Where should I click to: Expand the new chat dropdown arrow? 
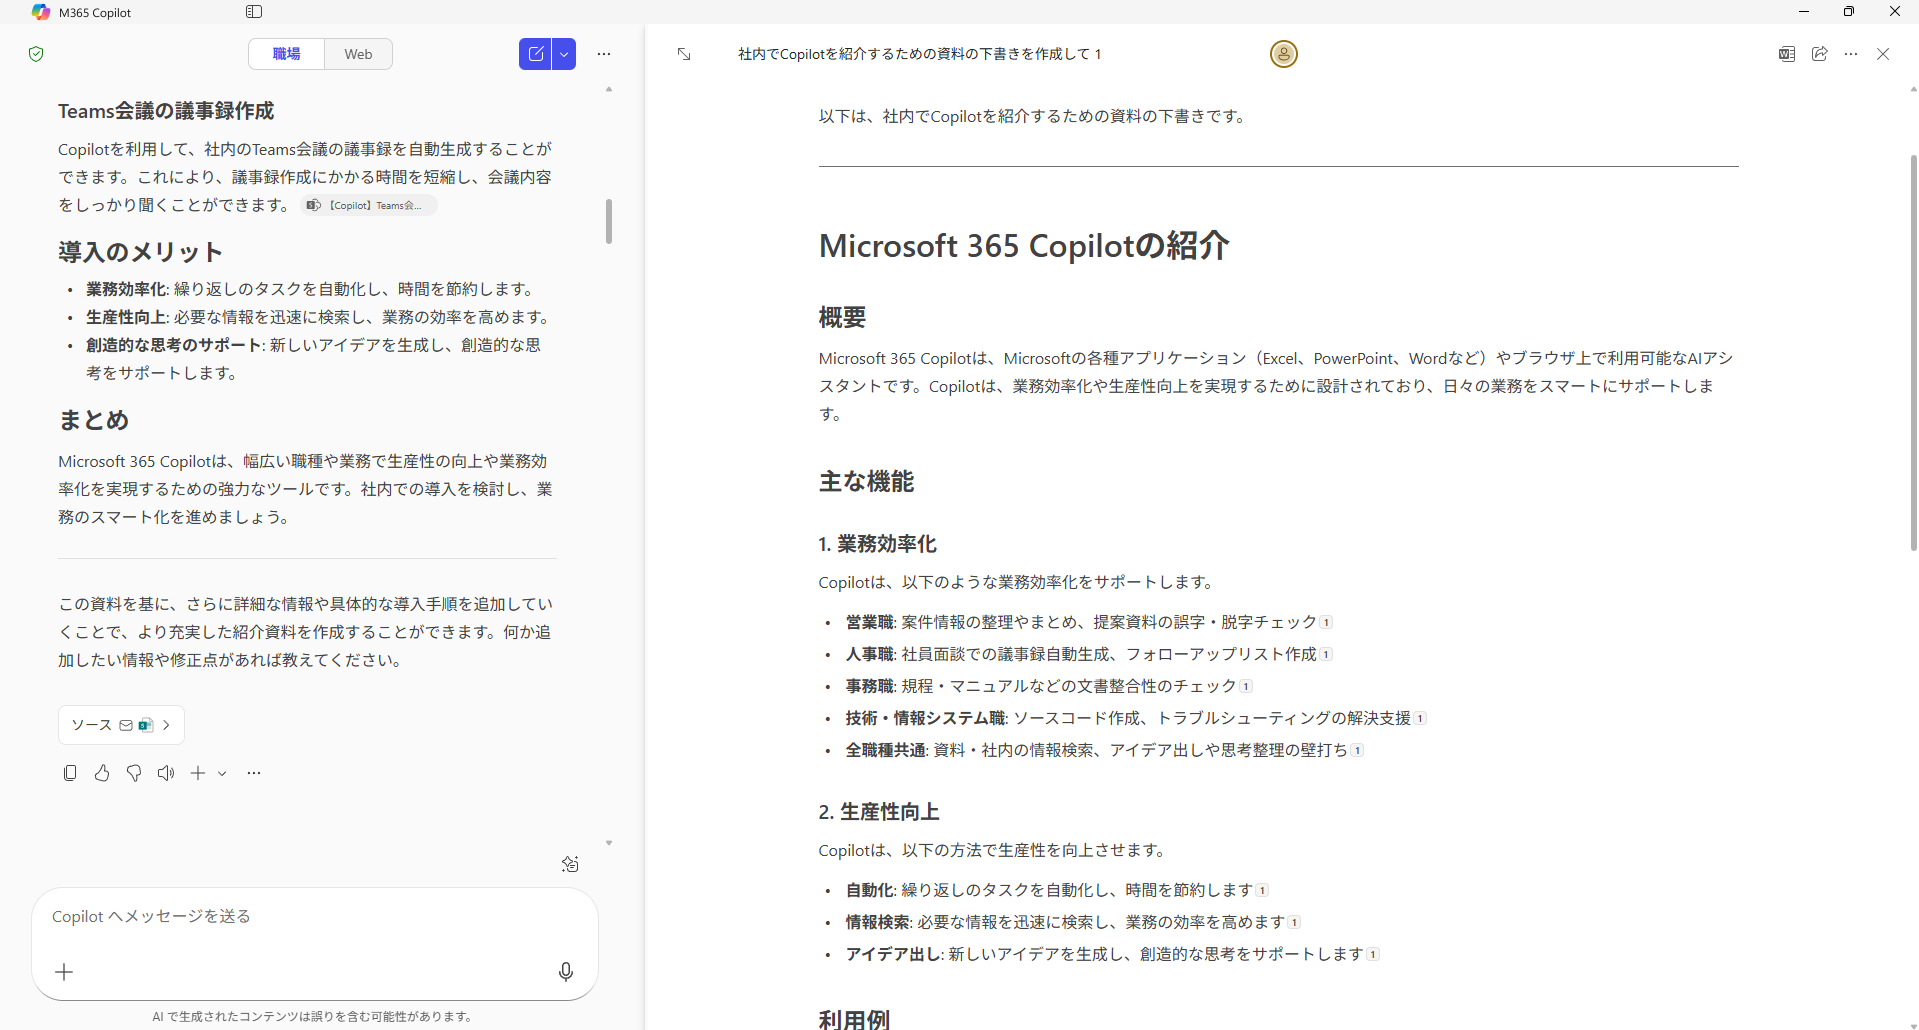(x=565, y=54)
